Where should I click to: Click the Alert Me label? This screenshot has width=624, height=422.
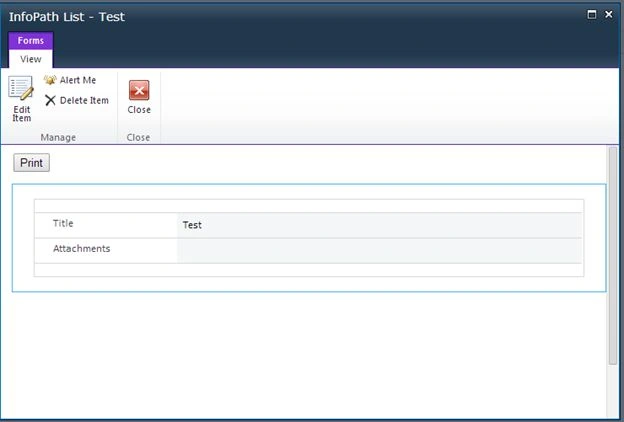pyautogui.click(x=78, y=80)
